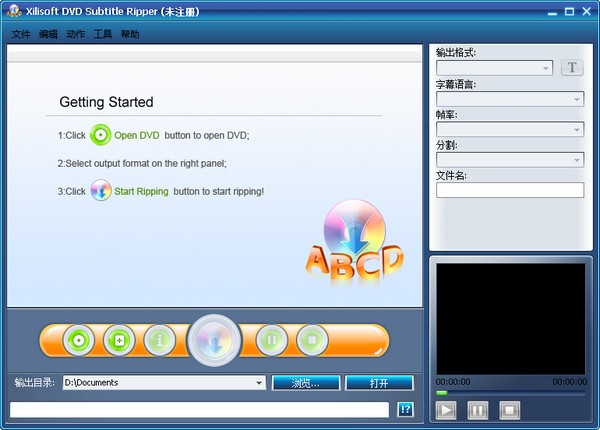Click the green Open DVD icon in Getting Started

coord(101,135)
